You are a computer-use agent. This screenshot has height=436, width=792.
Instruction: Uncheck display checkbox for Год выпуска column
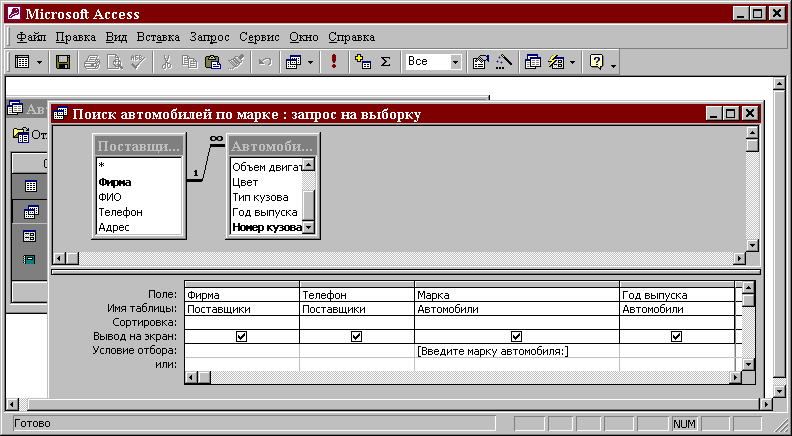point(676,336)
